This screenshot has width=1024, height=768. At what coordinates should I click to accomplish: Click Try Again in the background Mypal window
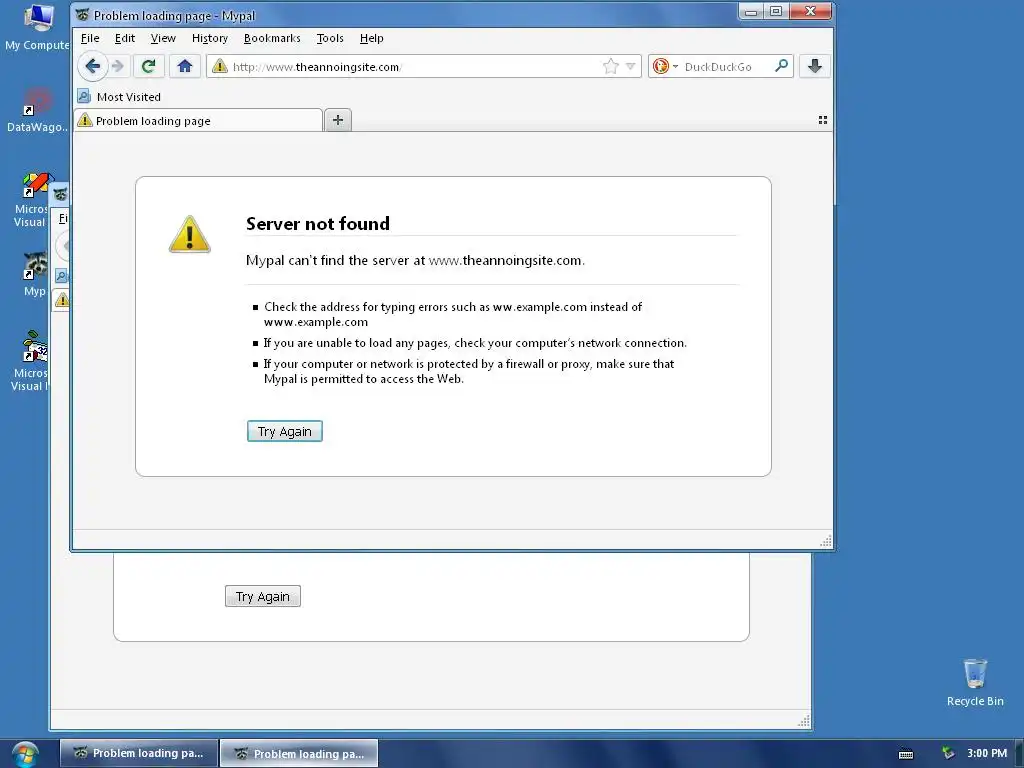263,596
